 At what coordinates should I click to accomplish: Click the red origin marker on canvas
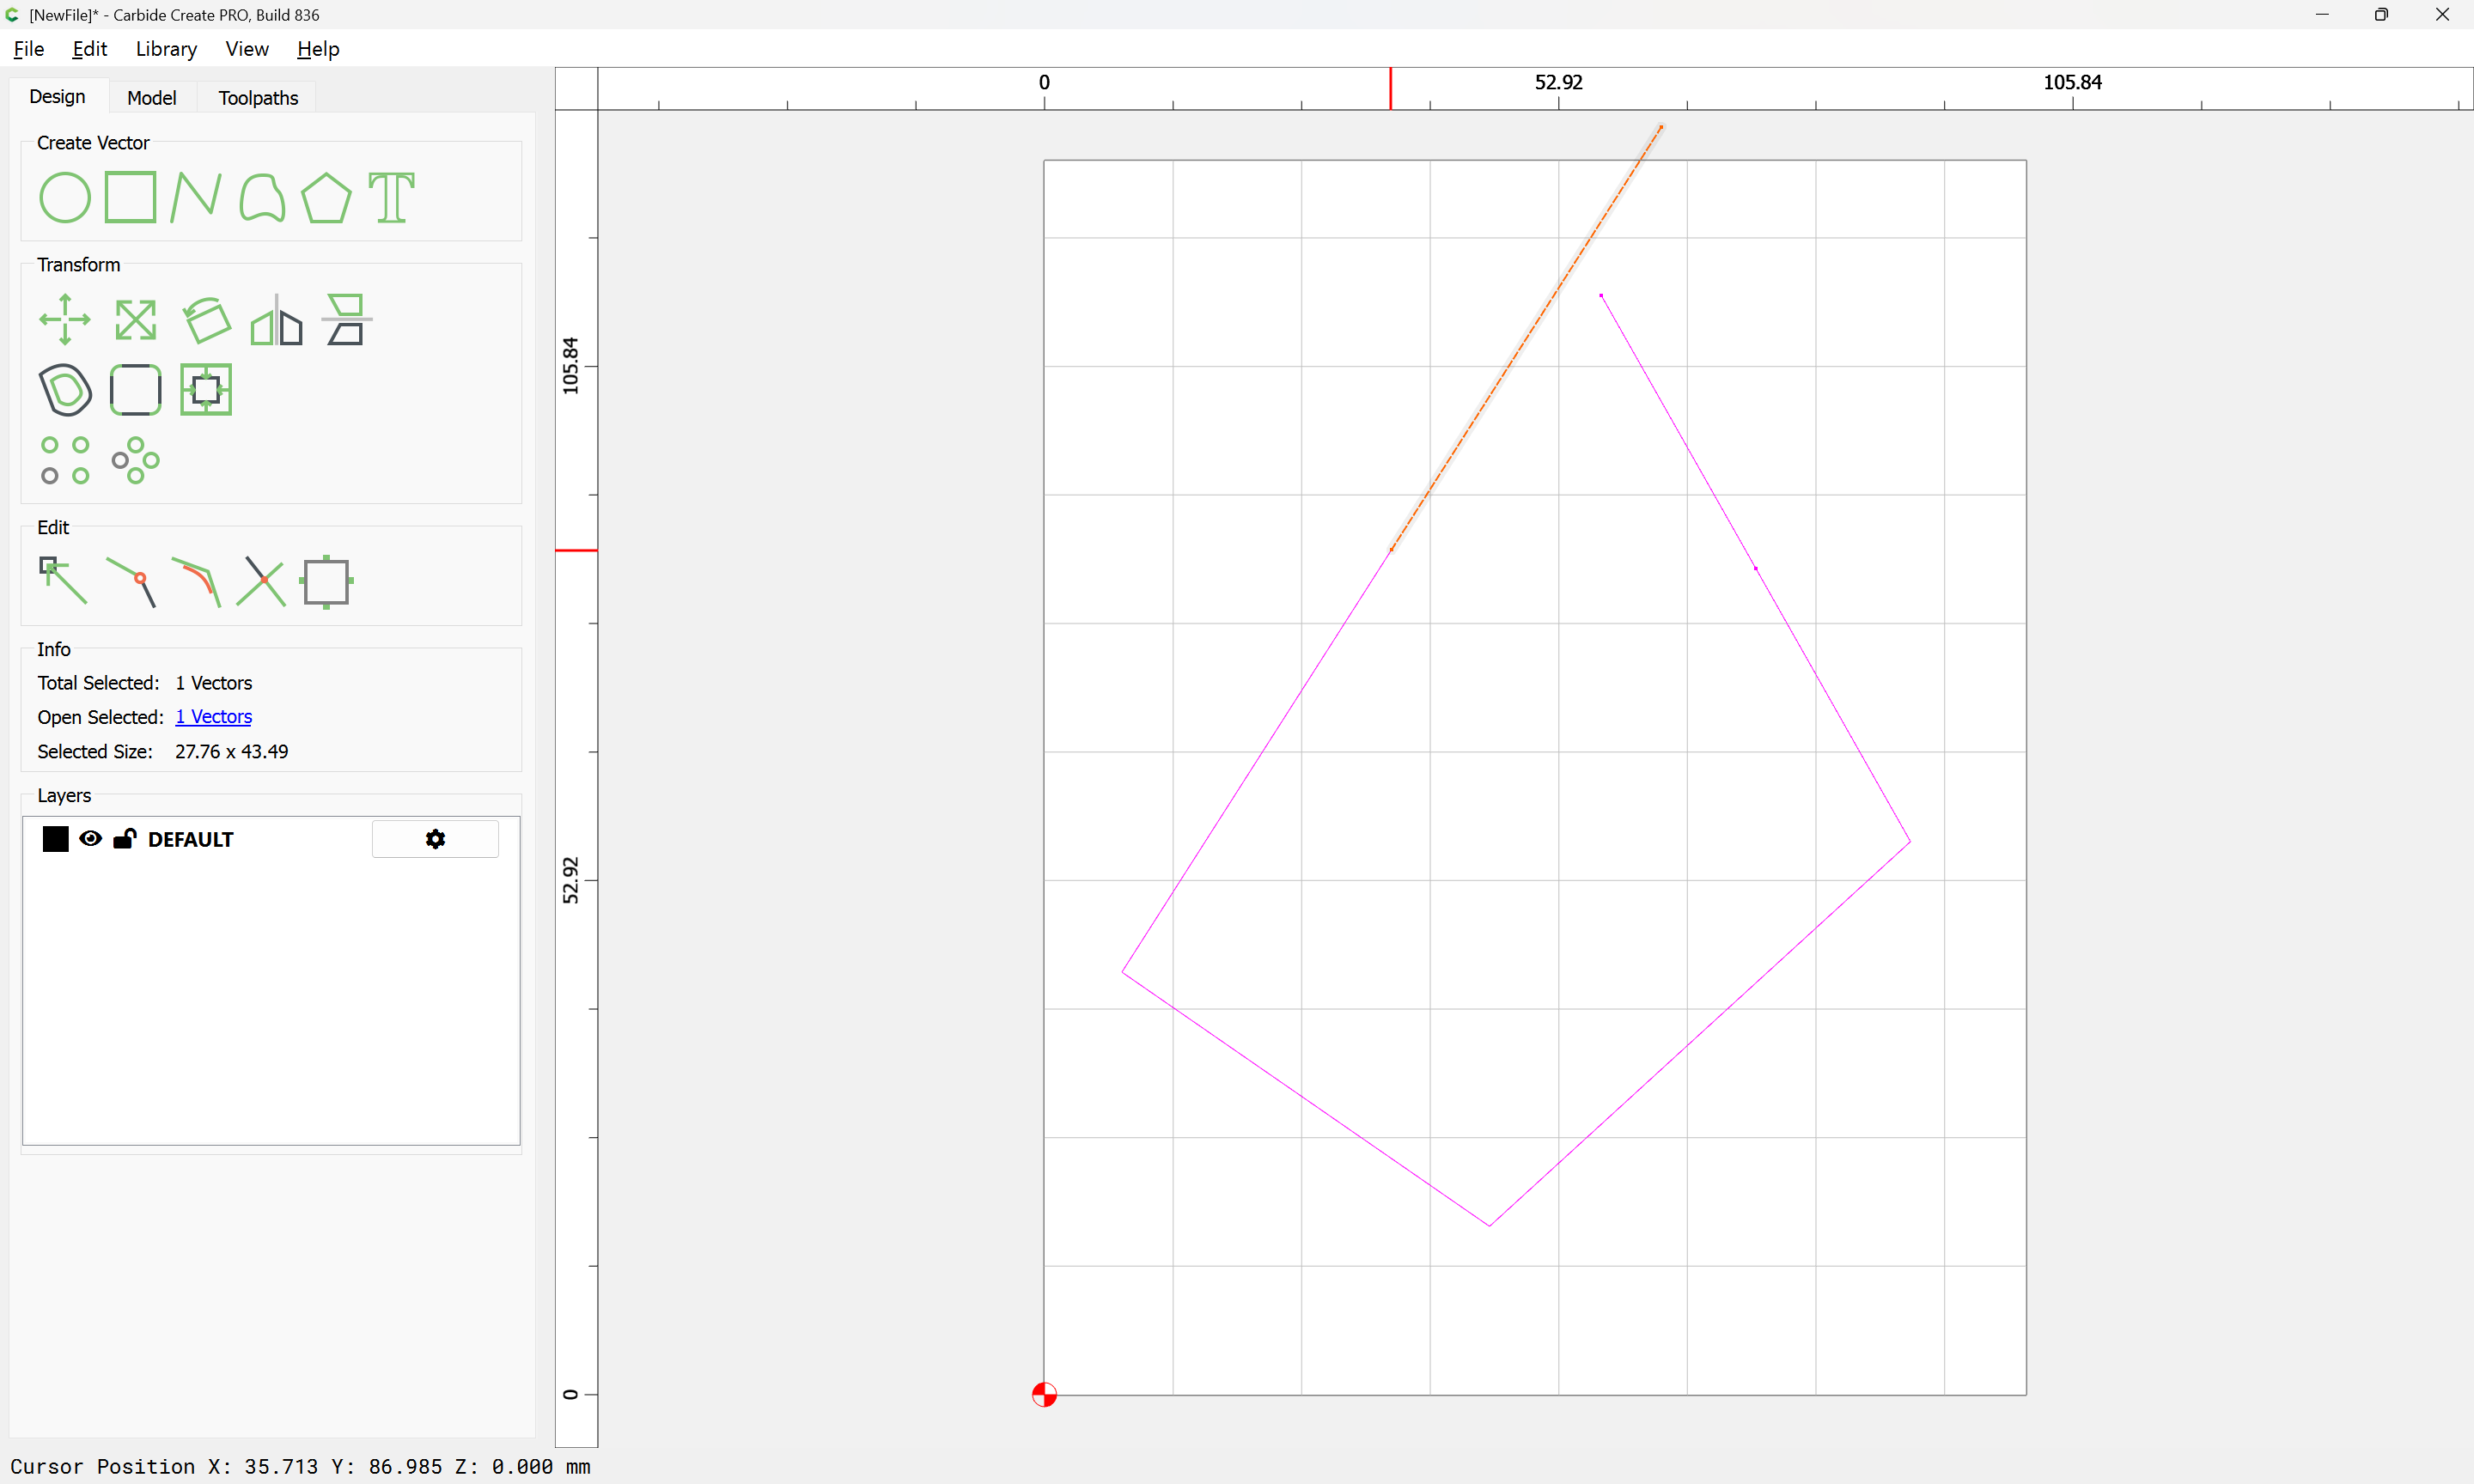(1044, 1394)
